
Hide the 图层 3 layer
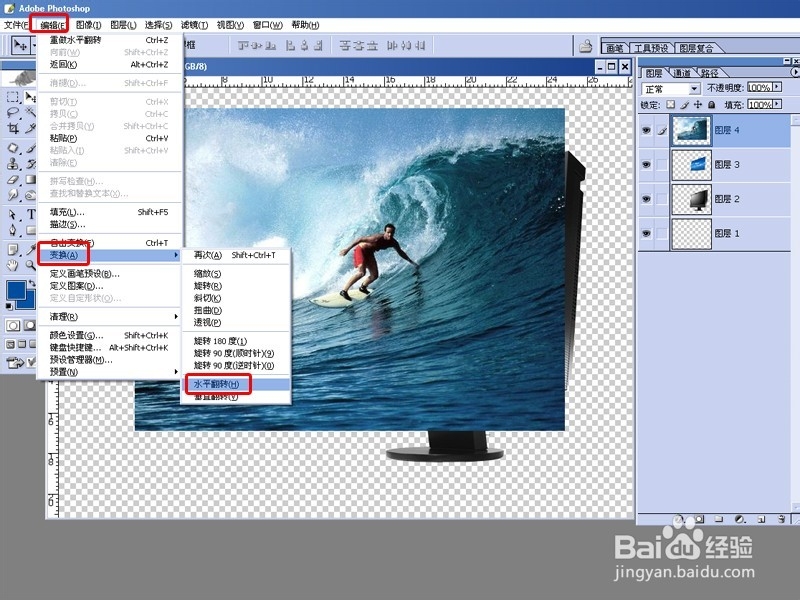[x=645, y=162]
